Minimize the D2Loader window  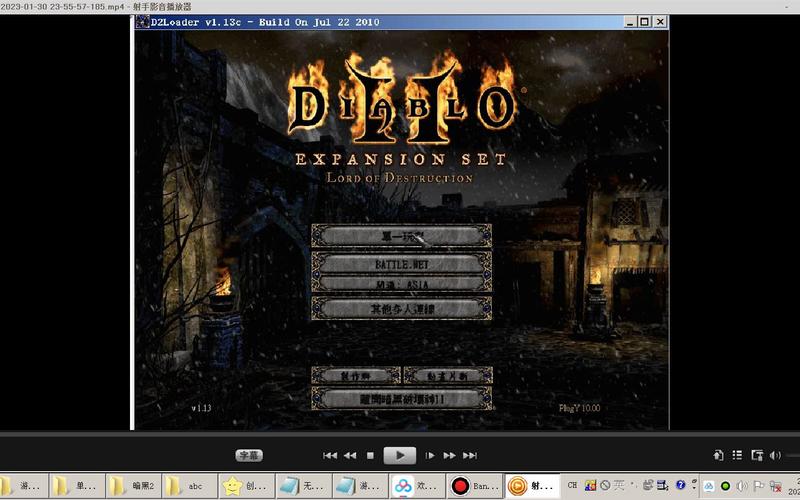click(x=630, y=22)
